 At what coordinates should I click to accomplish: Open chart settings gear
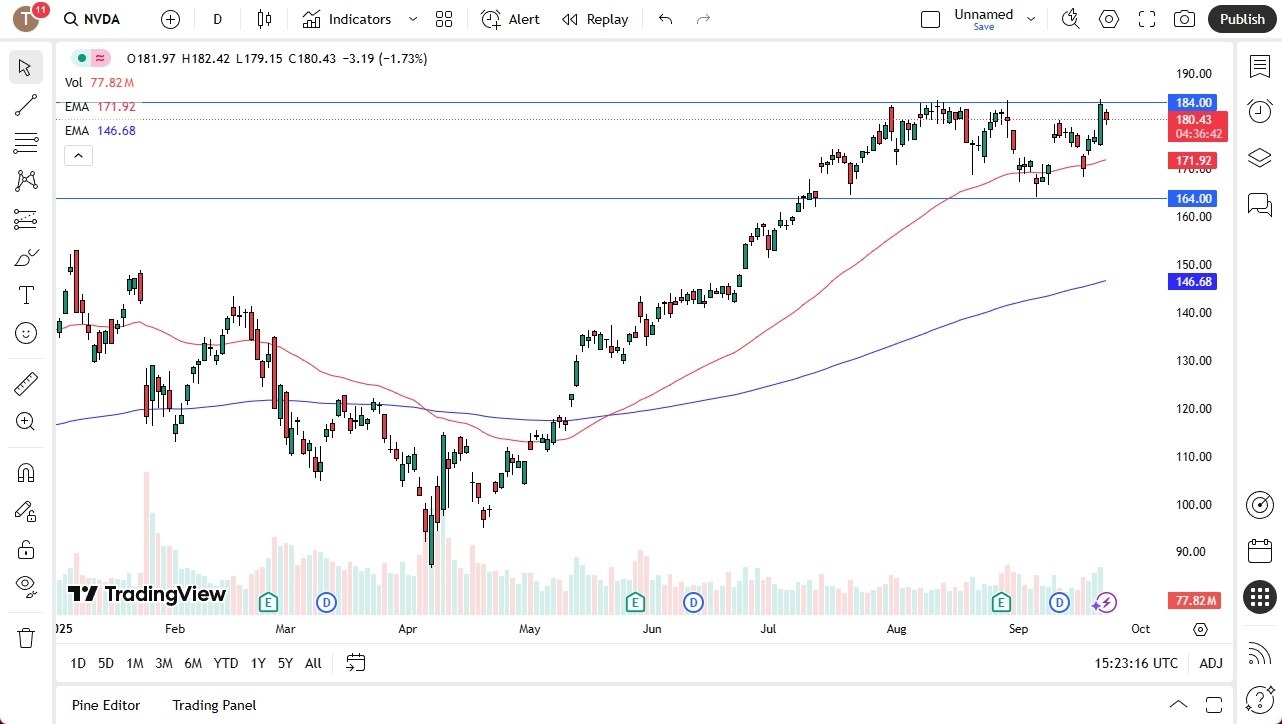click(x=1108, y=19)
